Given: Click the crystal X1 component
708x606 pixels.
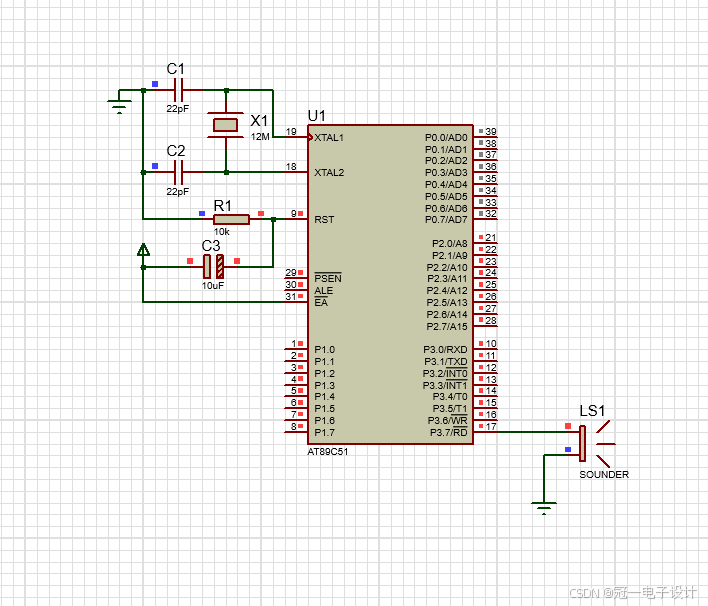Looking at the screenshot, I should 225,125.
